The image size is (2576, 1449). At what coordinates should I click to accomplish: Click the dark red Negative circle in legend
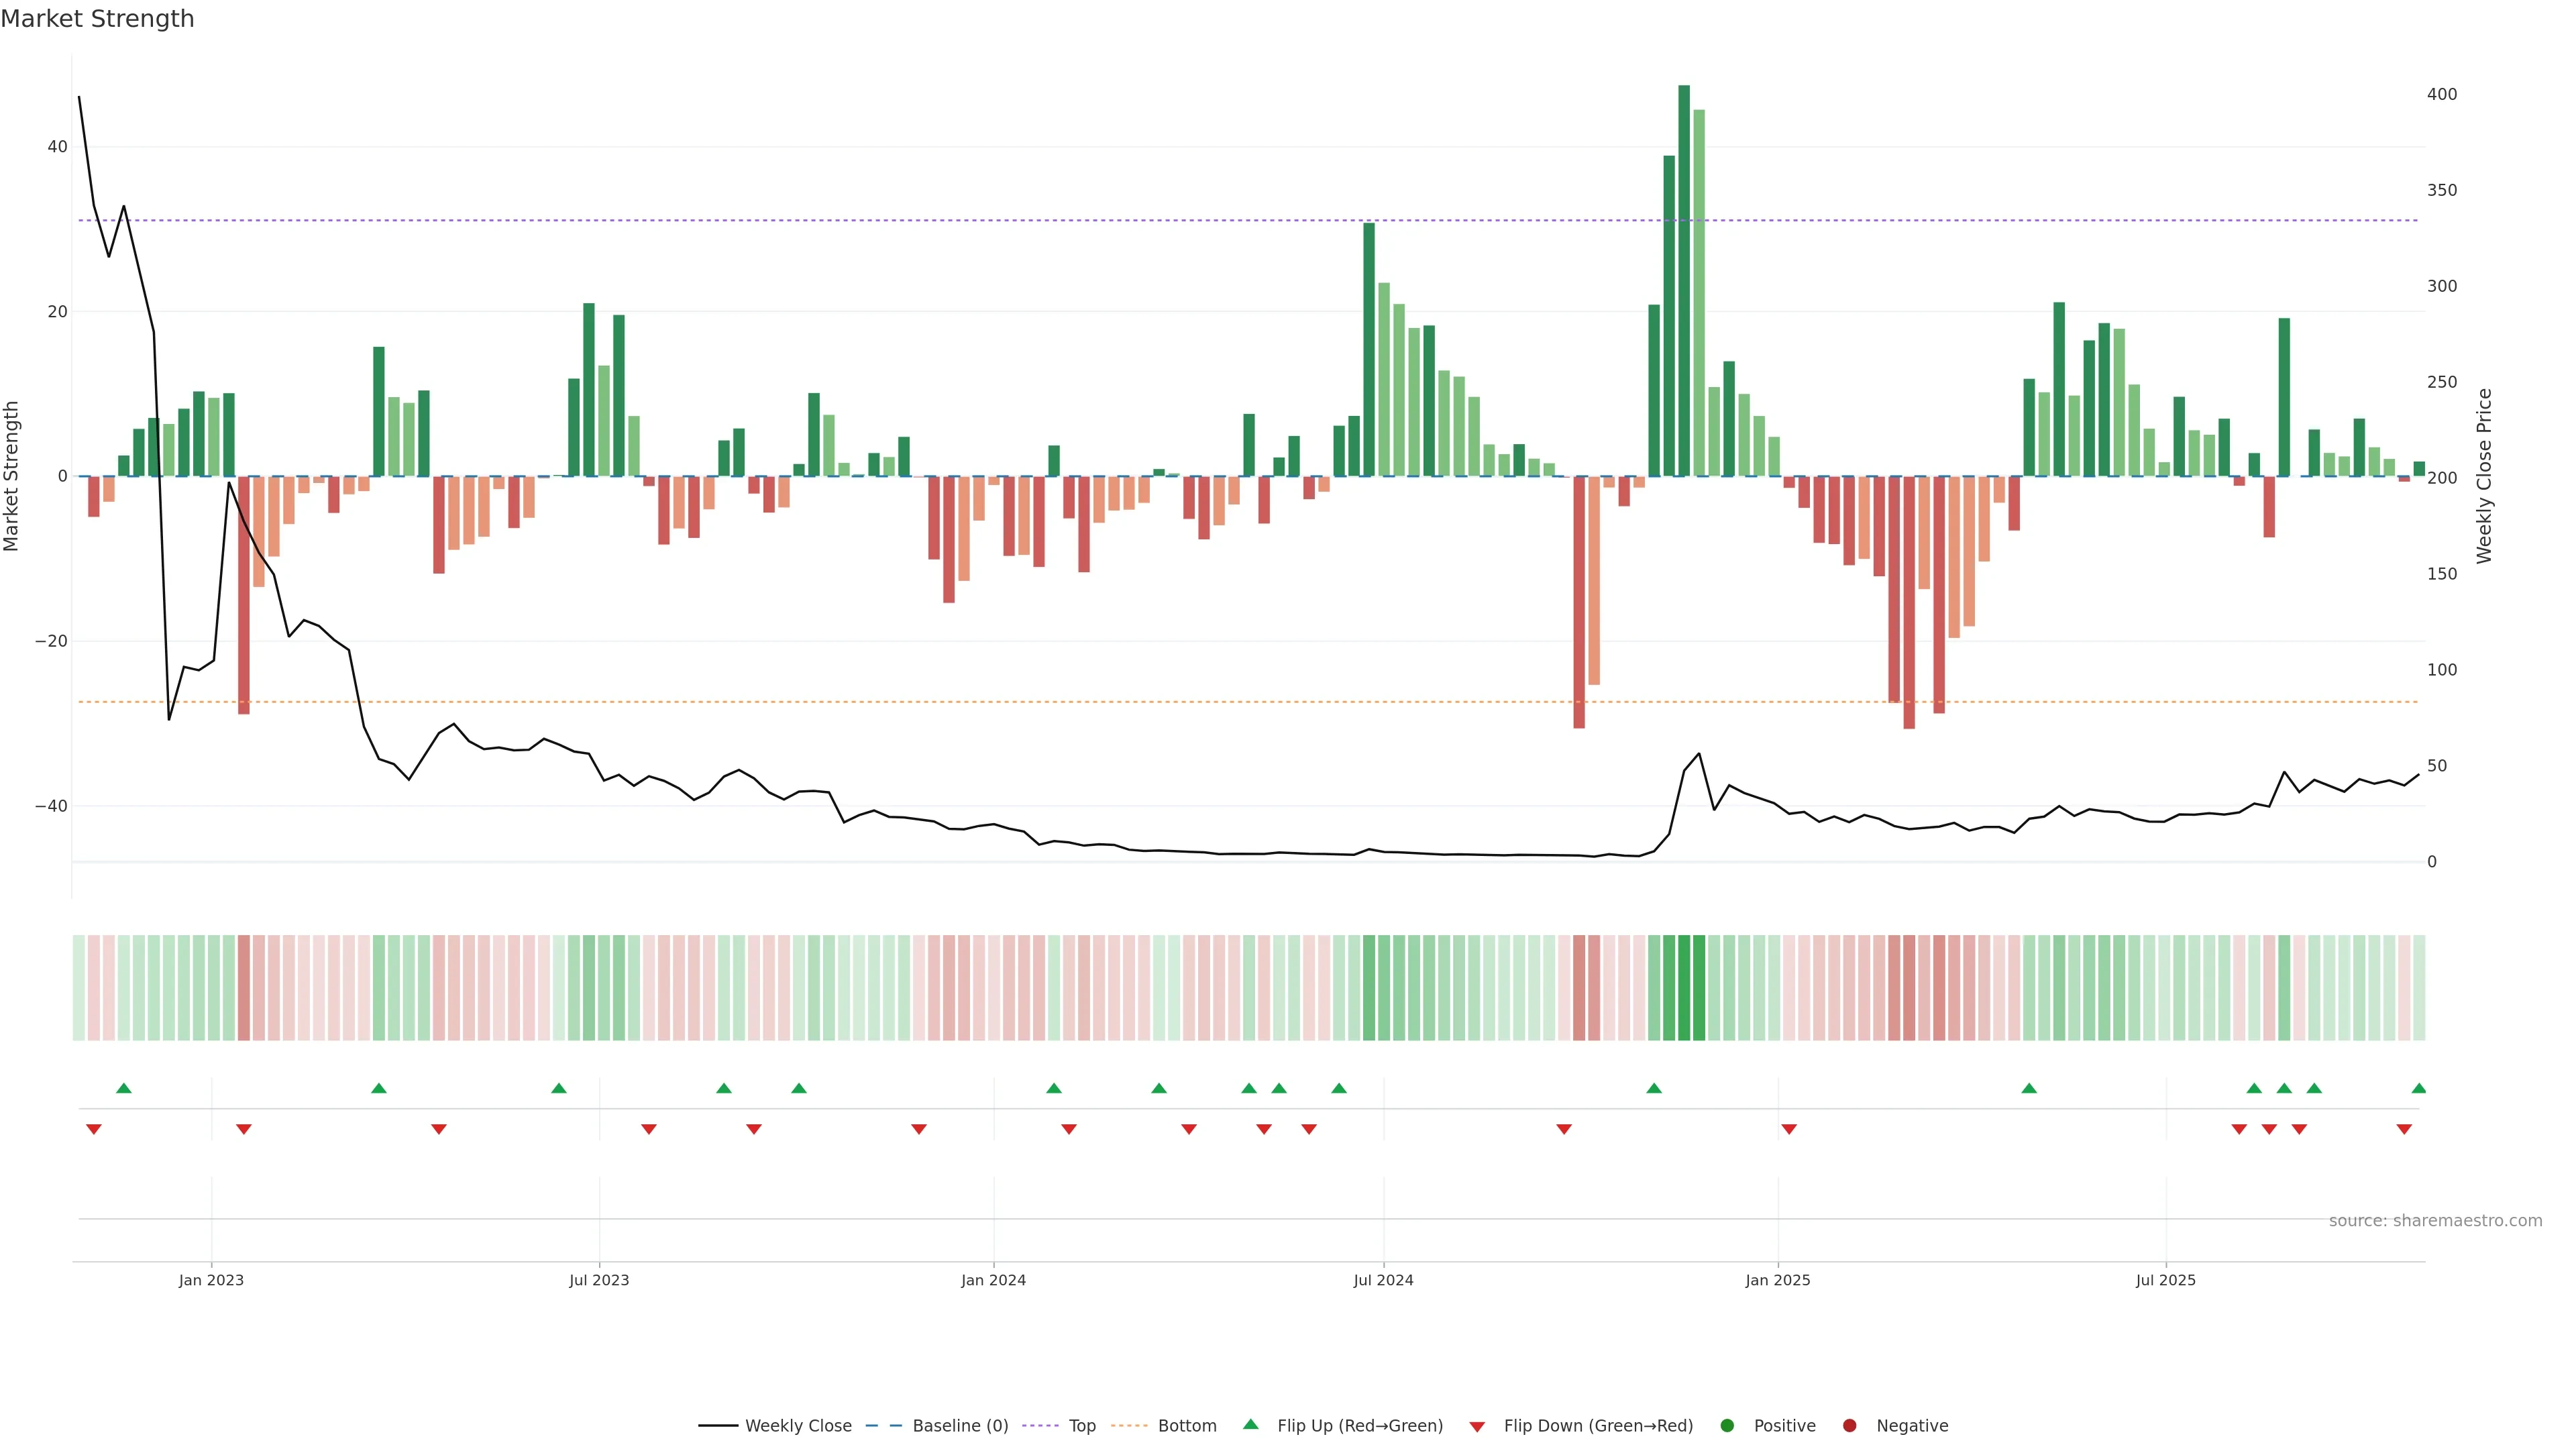[1849, 1426]
